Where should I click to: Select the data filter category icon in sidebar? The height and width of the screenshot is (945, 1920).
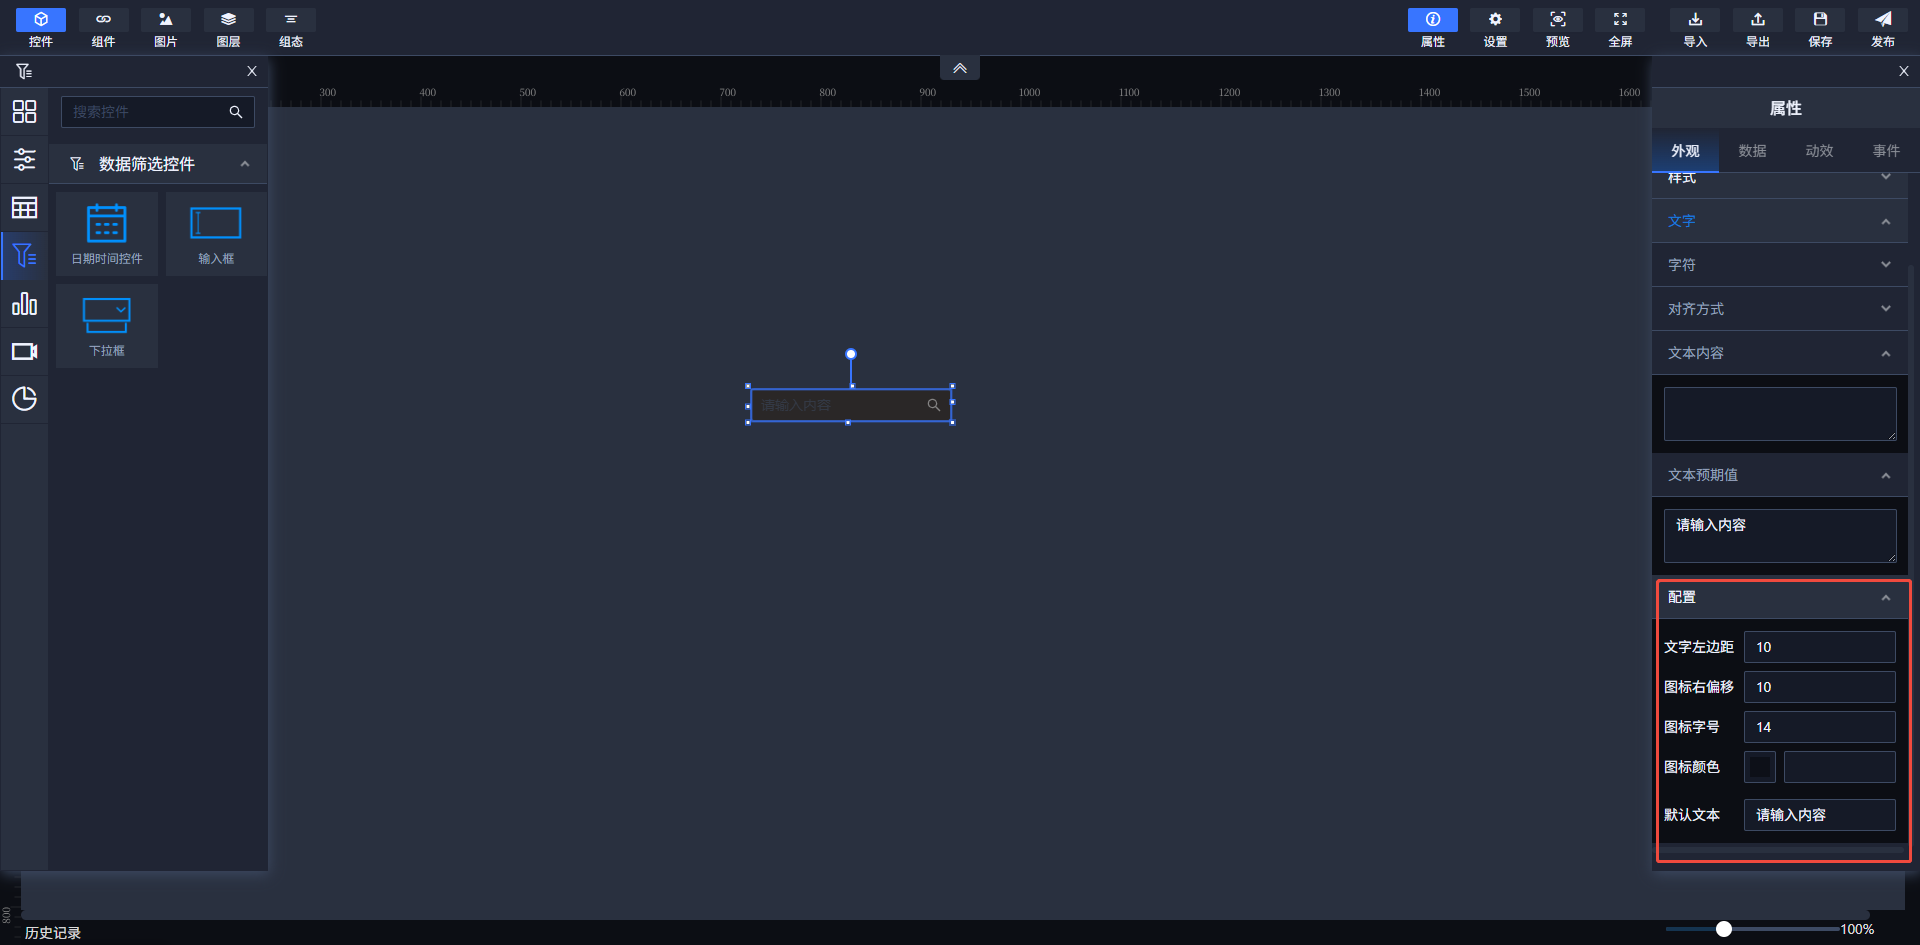(24, 255)
